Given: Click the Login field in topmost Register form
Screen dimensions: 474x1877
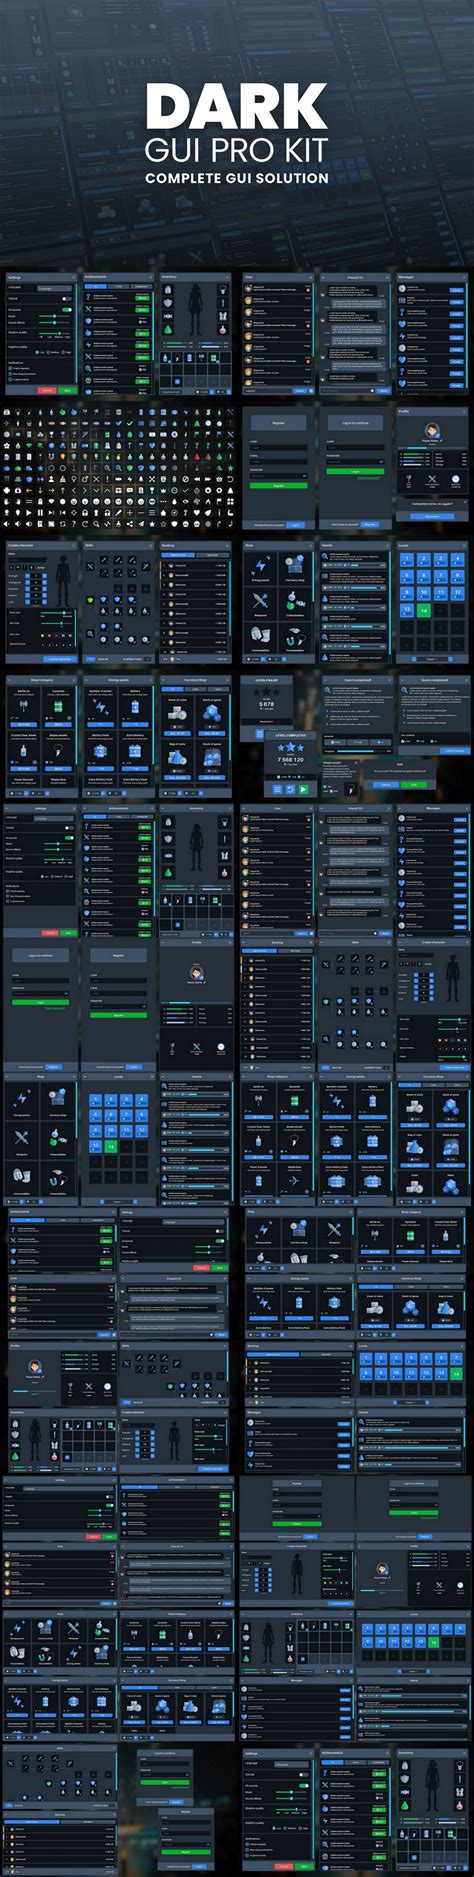Looking at the screenshot, I should pos(278,447).
